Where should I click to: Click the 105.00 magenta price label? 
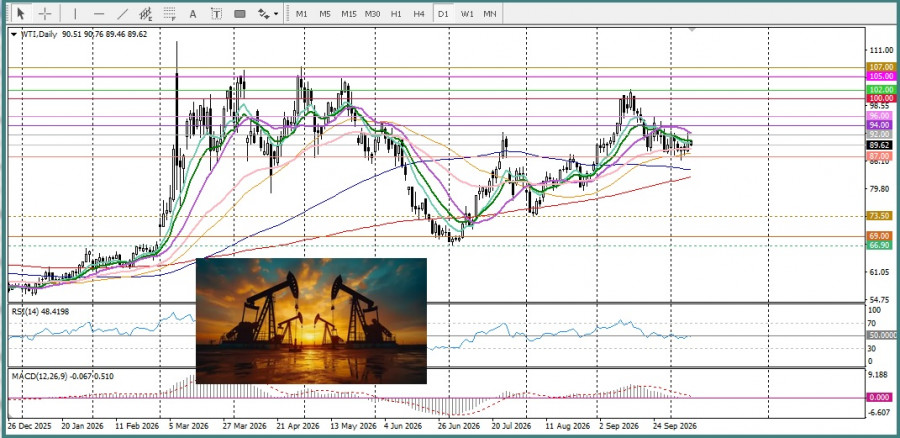coord(880,76)
